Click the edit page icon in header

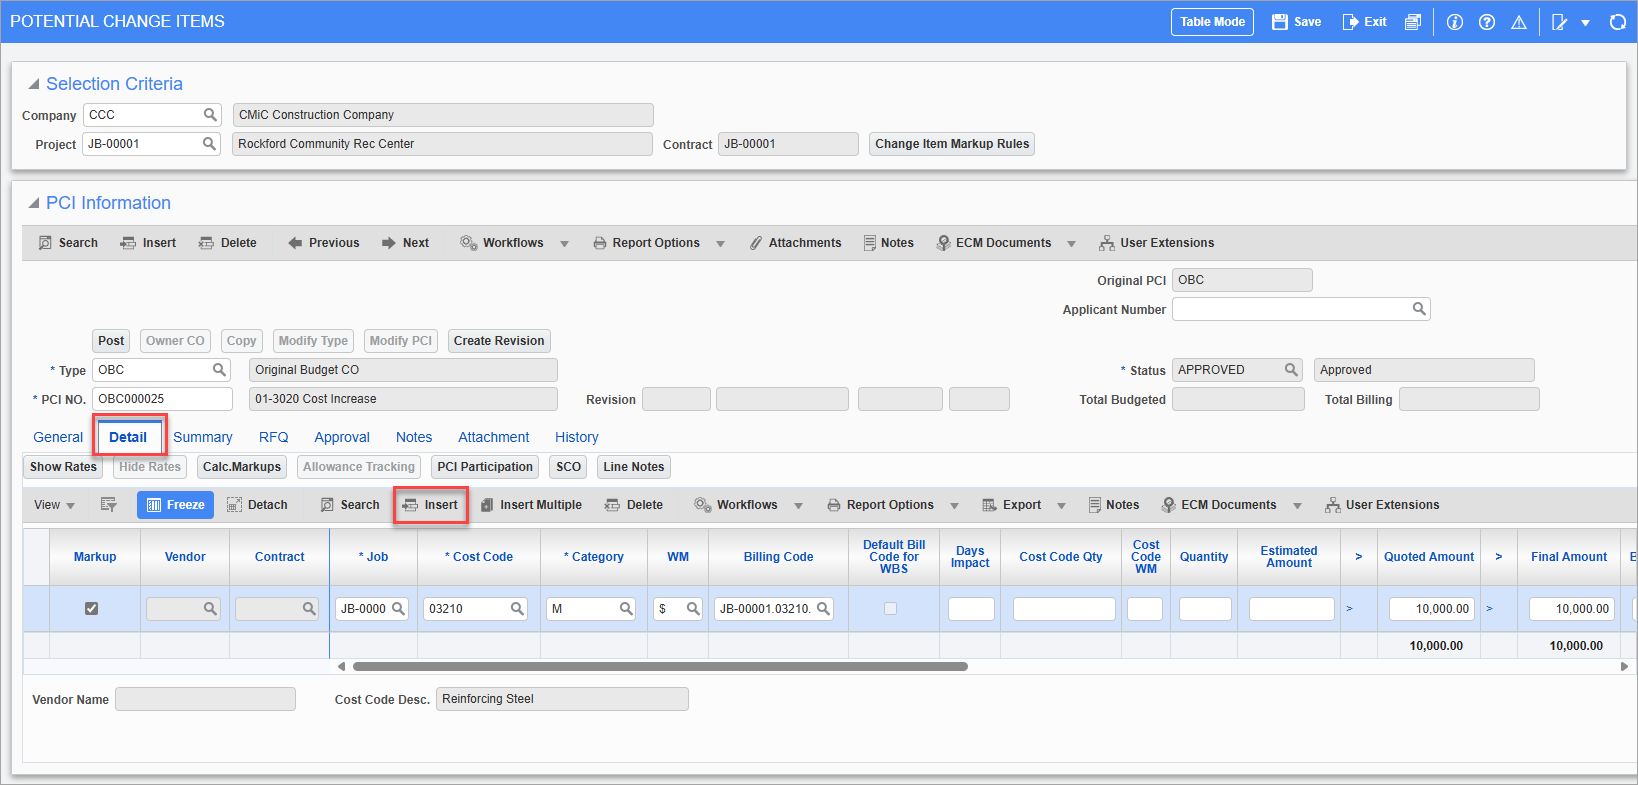pyautogui.click(x=1559, y=22)
